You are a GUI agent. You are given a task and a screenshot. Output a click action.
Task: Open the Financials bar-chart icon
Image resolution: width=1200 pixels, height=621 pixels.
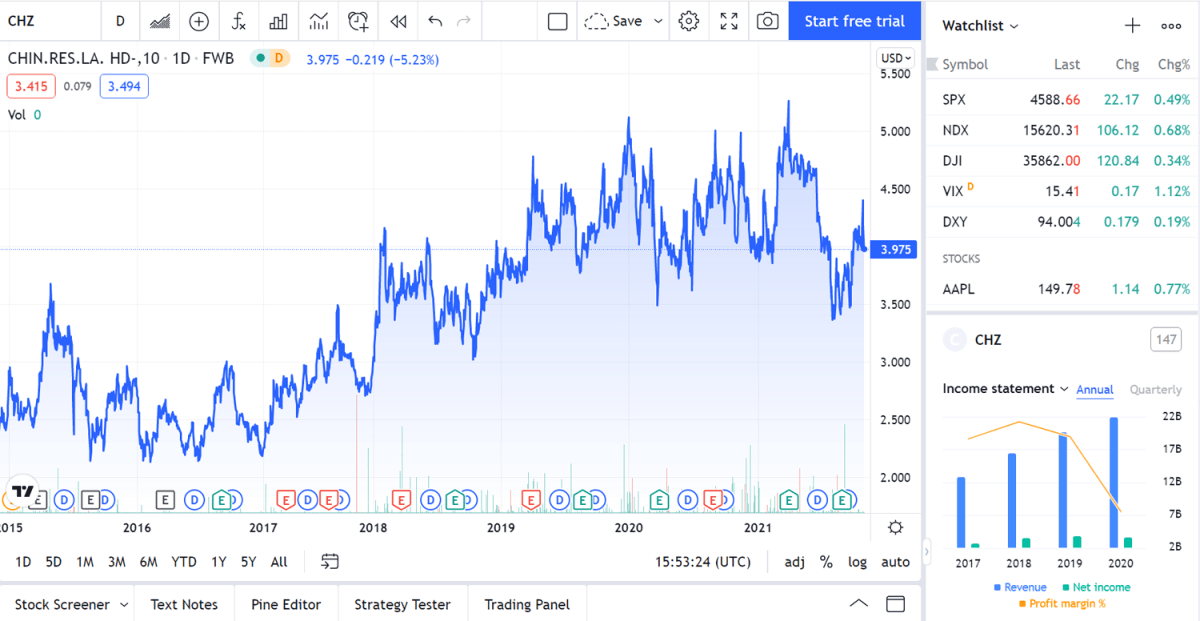(x=279, y=21)
